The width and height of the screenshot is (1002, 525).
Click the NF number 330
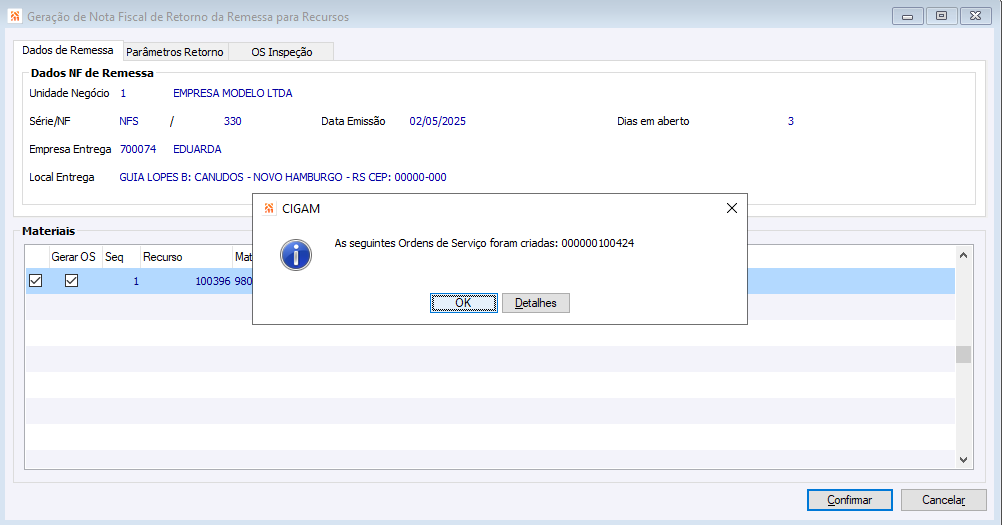(233, 121)
